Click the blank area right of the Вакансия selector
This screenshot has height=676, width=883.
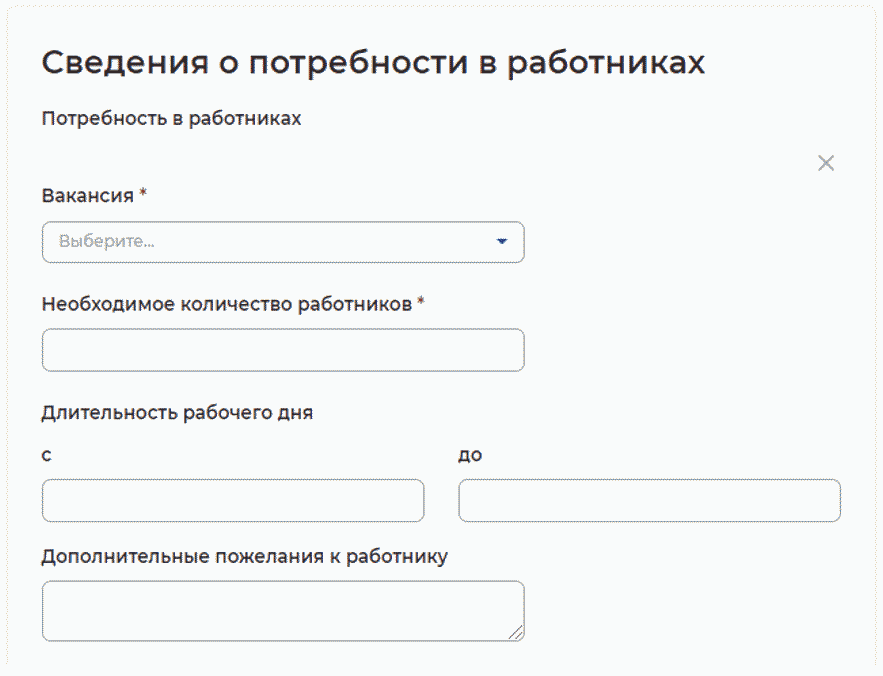tap(680, 242)
